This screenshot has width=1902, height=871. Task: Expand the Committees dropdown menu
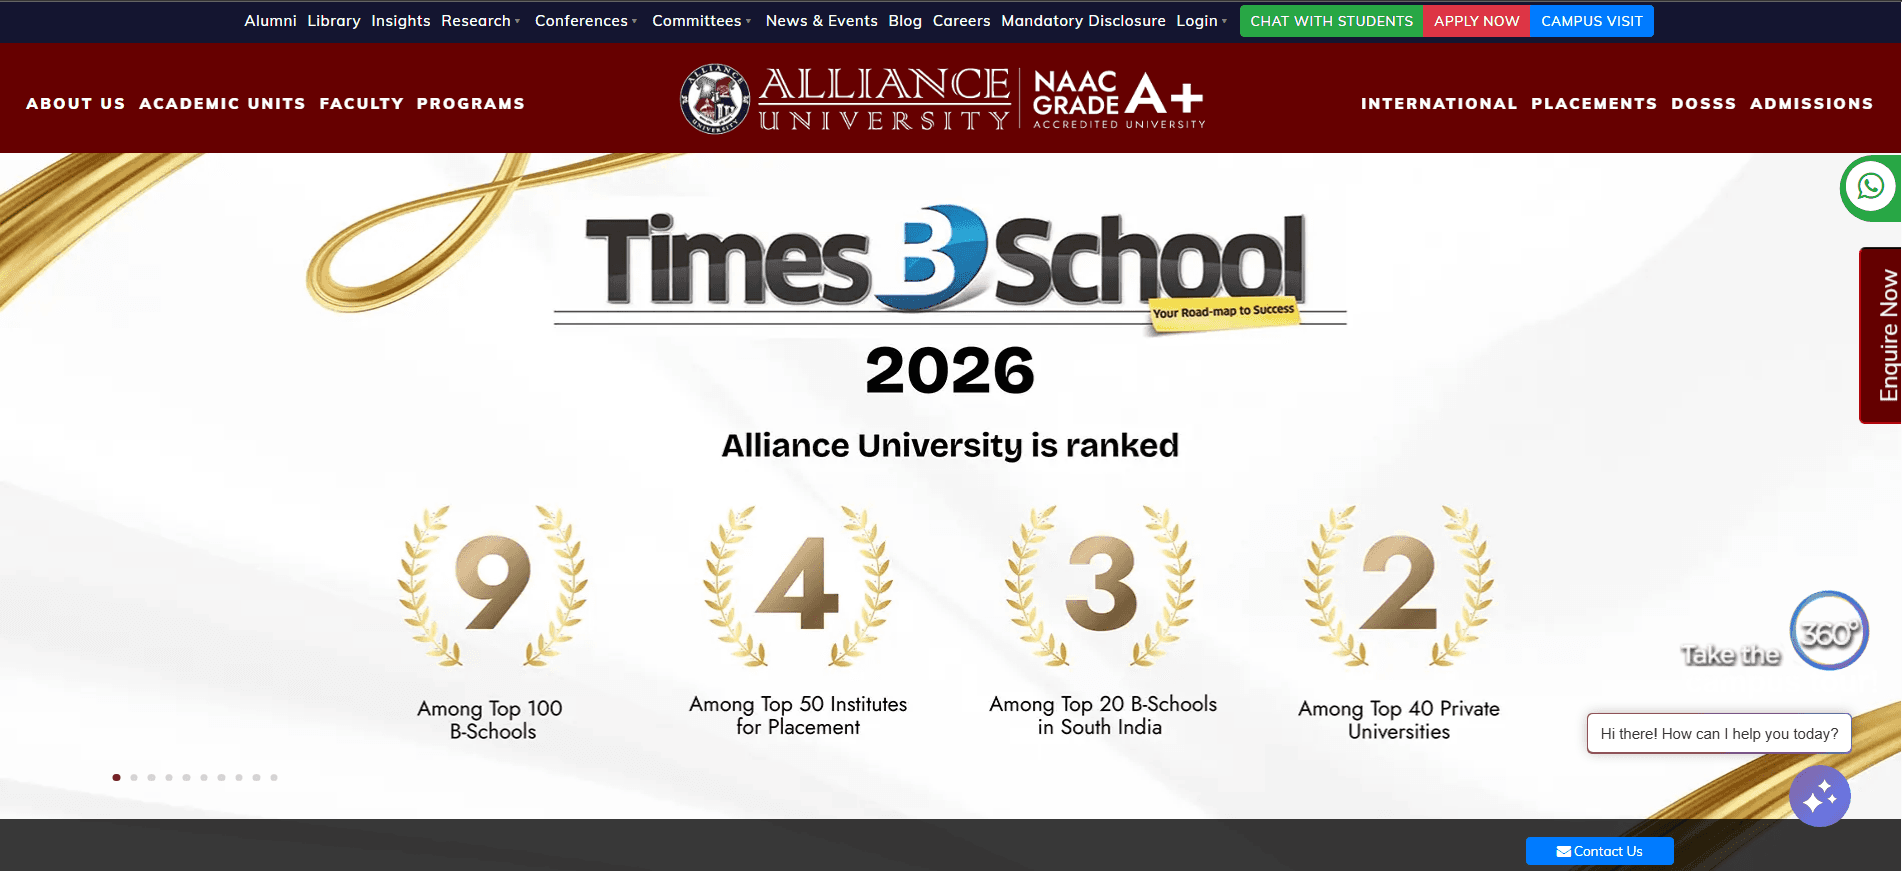click(702, 21)
